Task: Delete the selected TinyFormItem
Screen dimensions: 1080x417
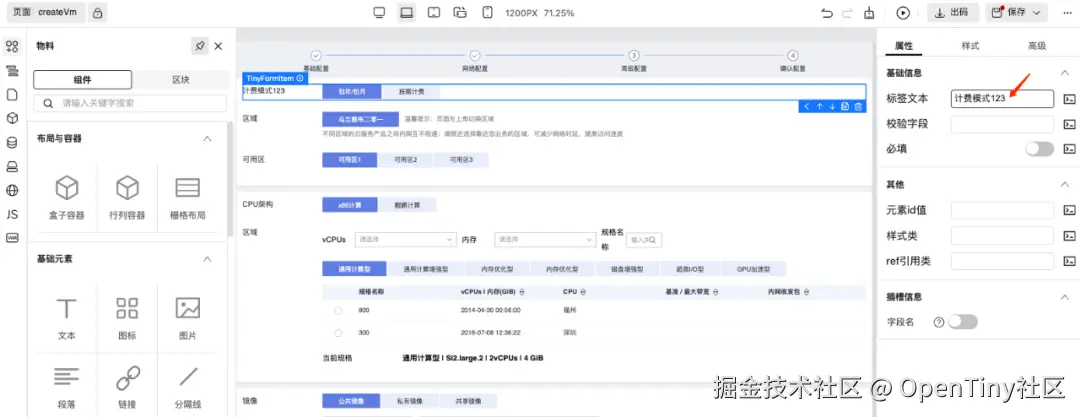Action: [x=858, y=106]
